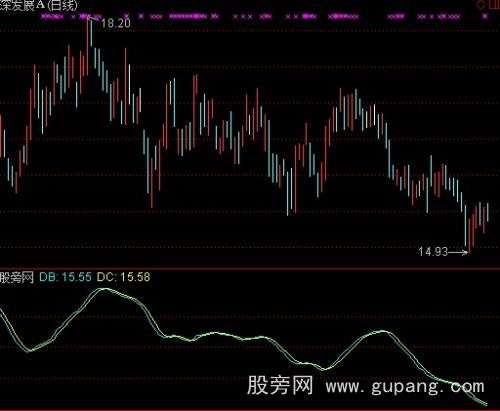Screen dimensions: 500x411
Task: Click the 深发展A (日线) chart title
Action: pyautogui.click(x=38, y=5)
